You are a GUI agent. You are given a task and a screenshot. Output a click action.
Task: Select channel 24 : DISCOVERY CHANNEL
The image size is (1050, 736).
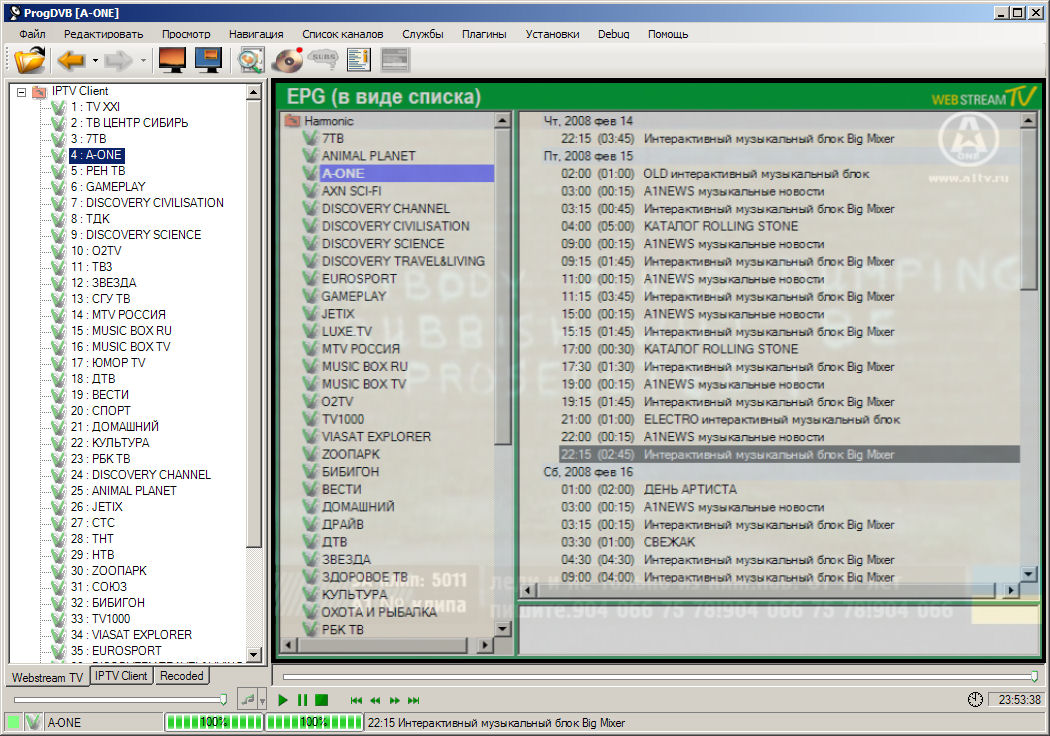[x=141, y=475]
